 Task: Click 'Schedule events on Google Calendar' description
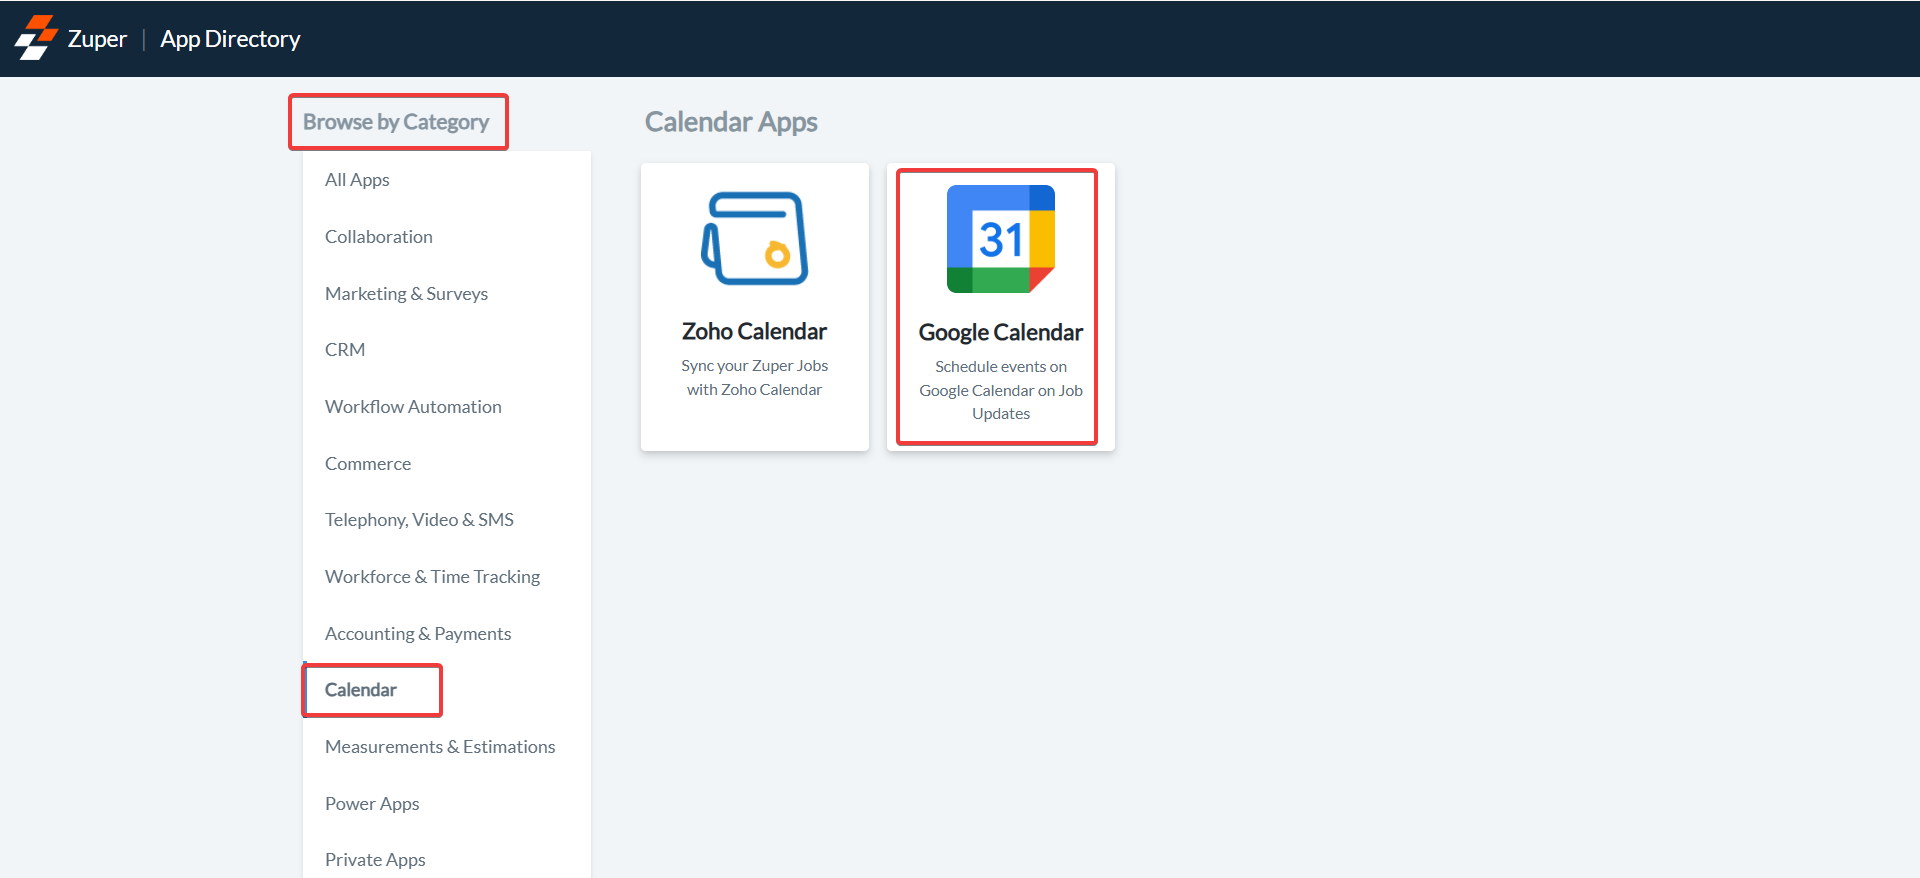click(1001, 390)
